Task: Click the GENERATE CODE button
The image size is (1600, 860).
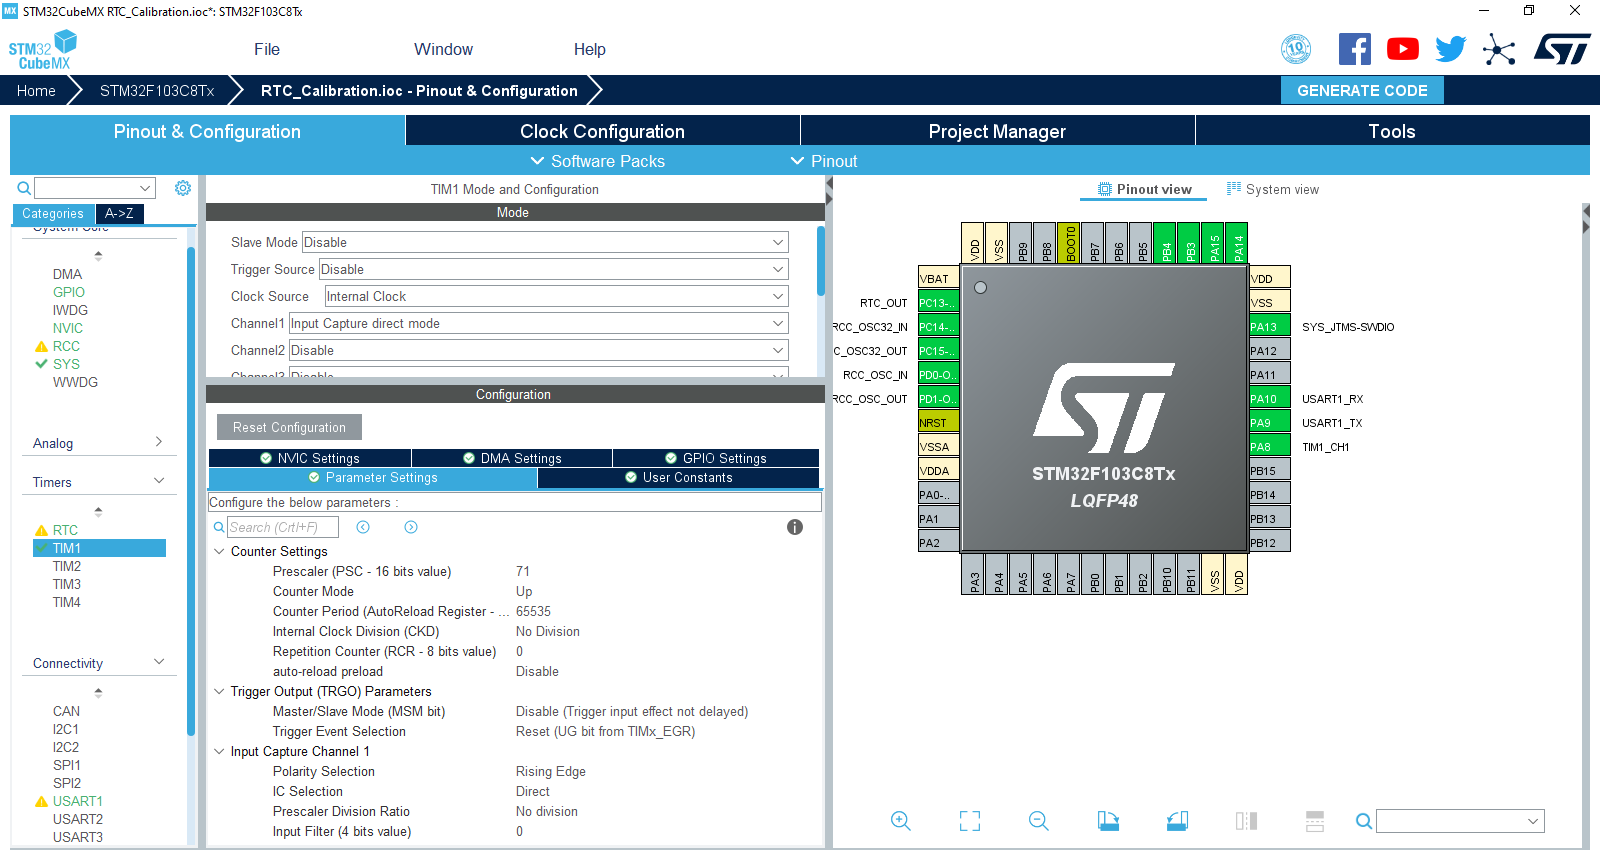Action: coord(1362,90)
